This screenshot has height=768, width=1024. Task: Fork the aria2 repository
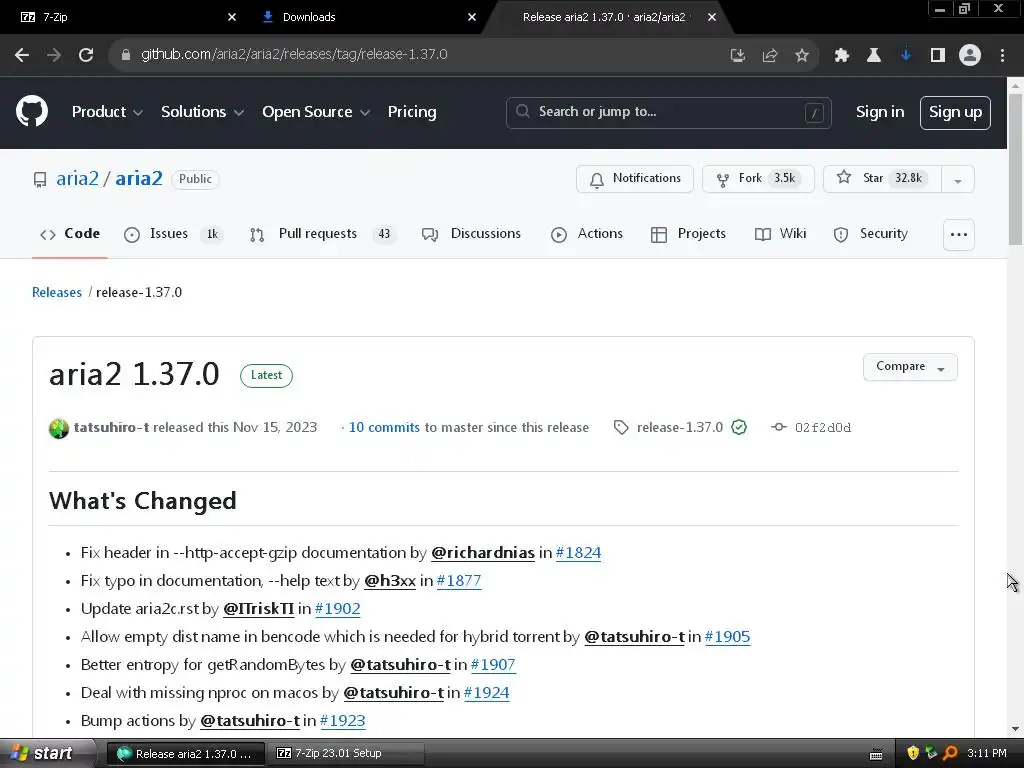758,179
